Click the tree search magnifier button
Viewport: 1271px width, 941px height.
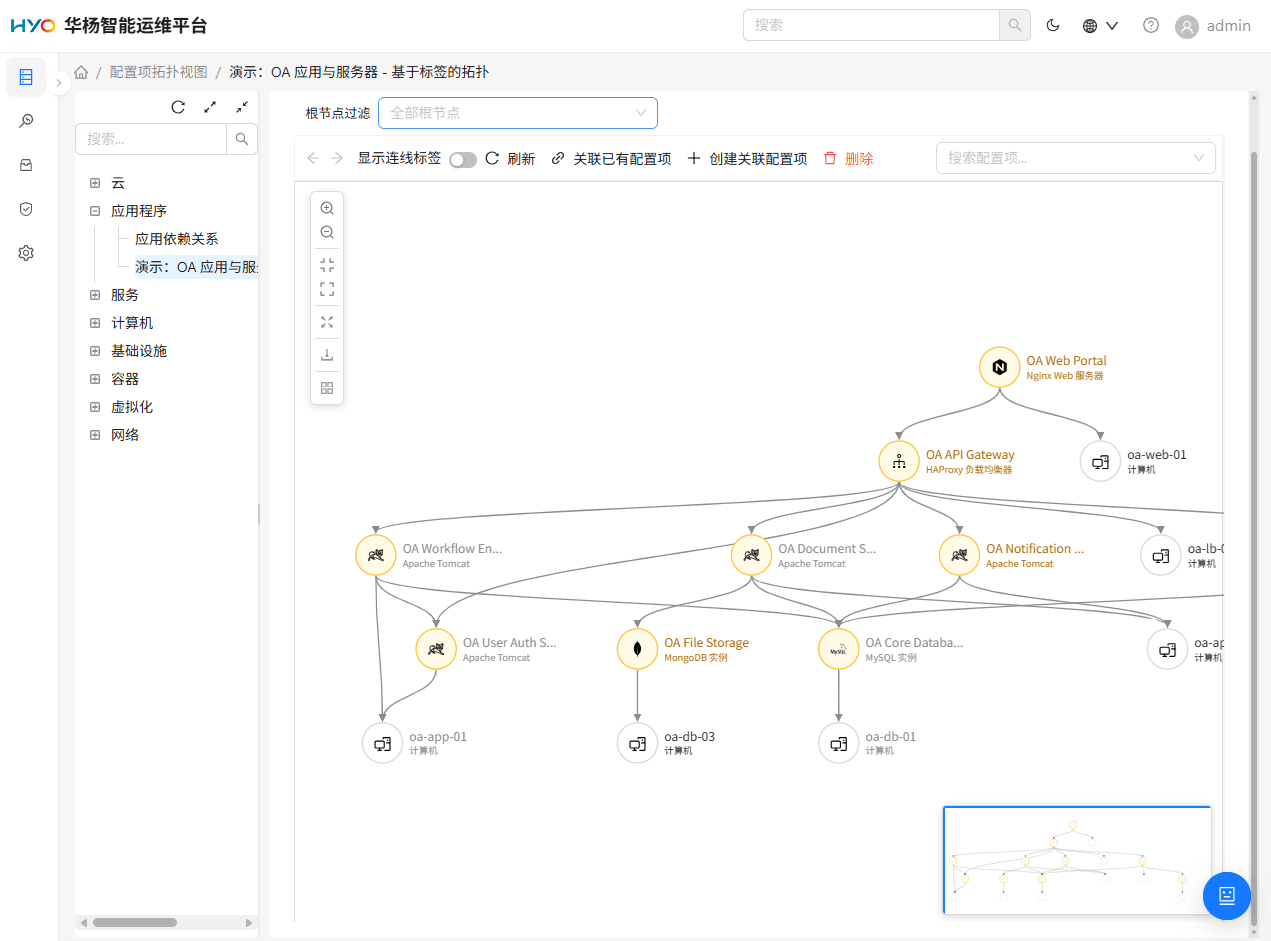point(242,139)
